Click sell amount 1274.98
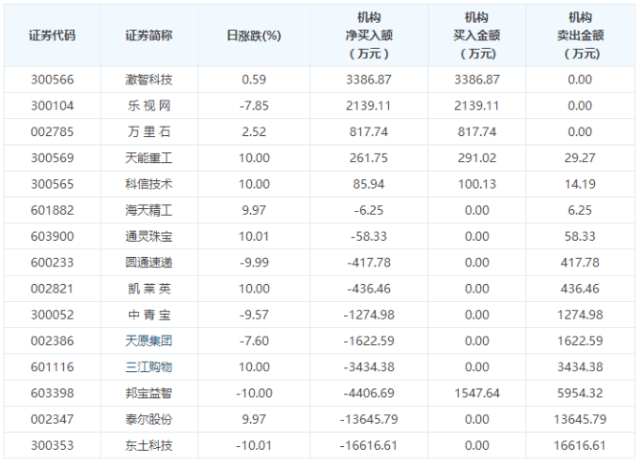The width and height of the screenshot is (640, 464). (x=580, y=315)
